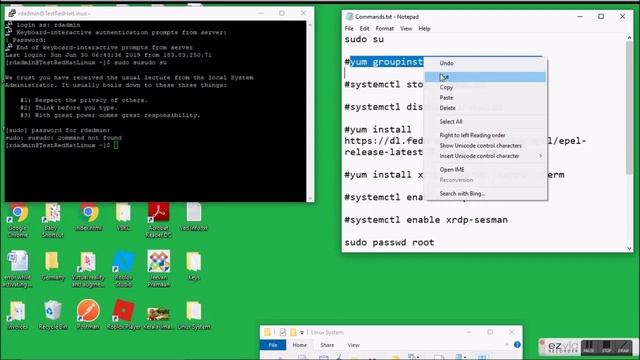Toggle Right to left Reading order
This screenshot has width=640, height=360.
[x=486, y=135]
